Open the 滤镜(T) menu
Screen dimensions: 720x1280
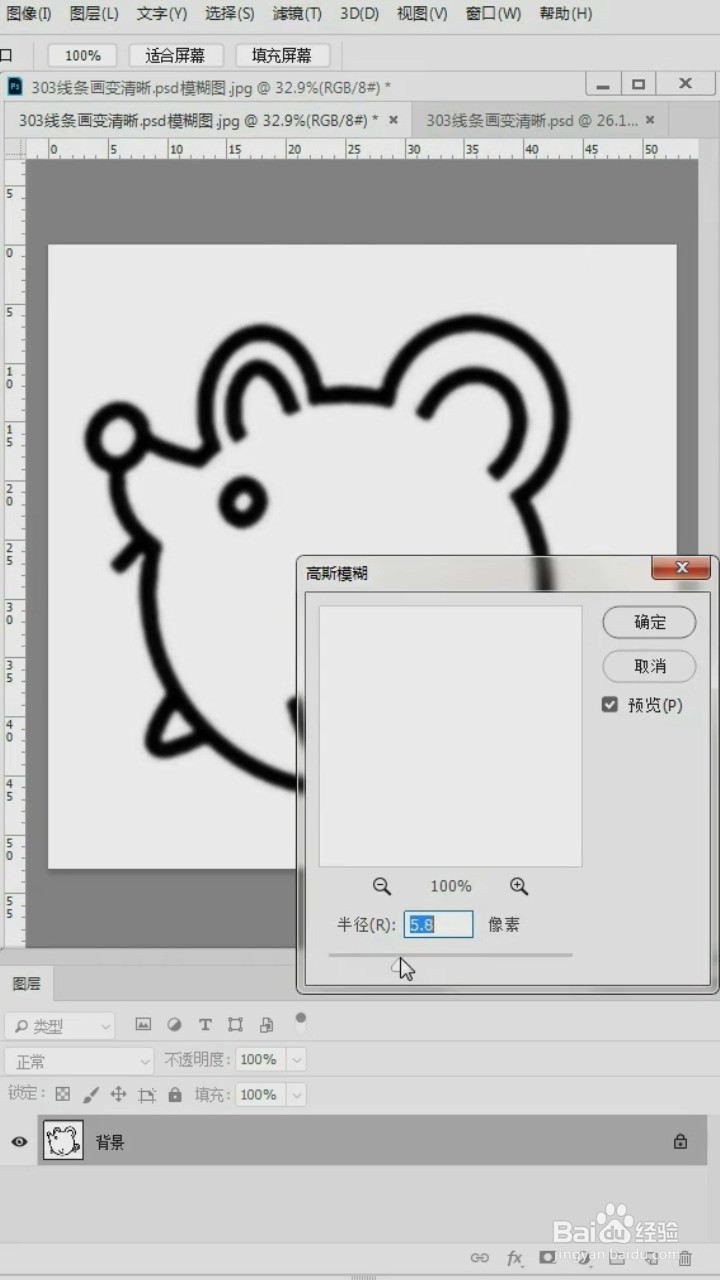[x=297, y=14]
